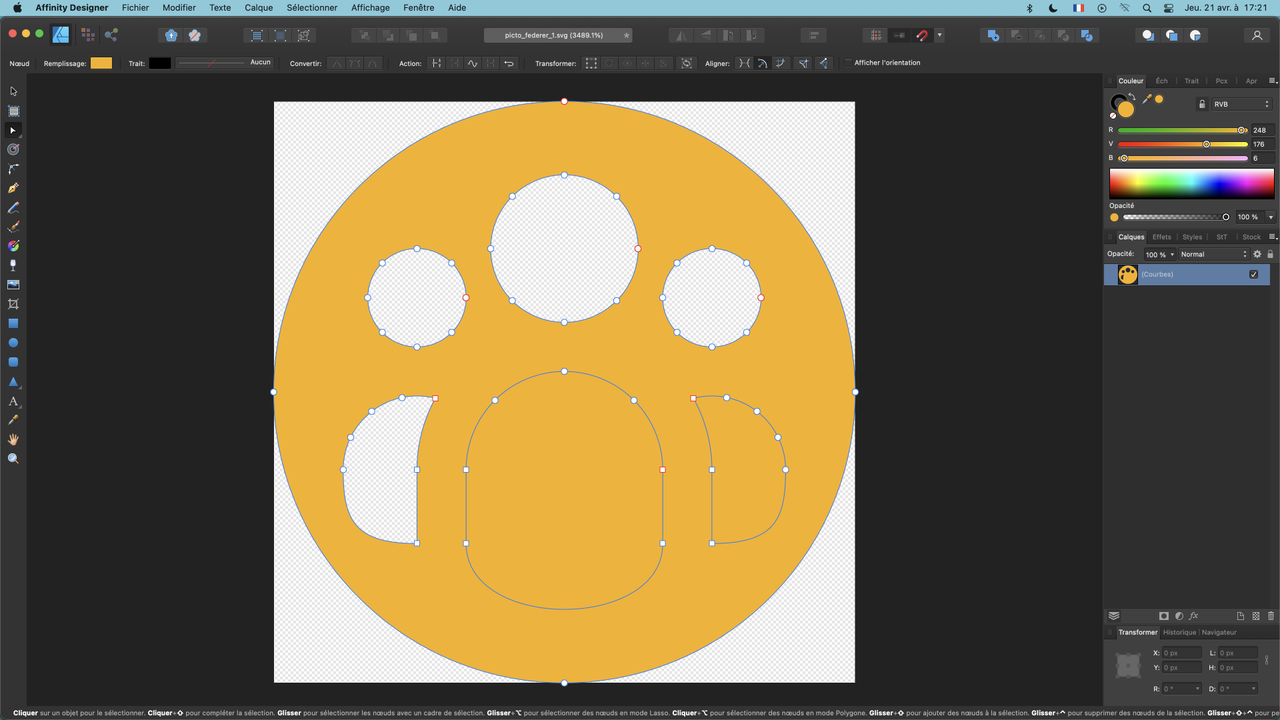The height and width of the screenshot is (720, 1280).
Task: Click the account profile icon
Action: (1257, 35)
